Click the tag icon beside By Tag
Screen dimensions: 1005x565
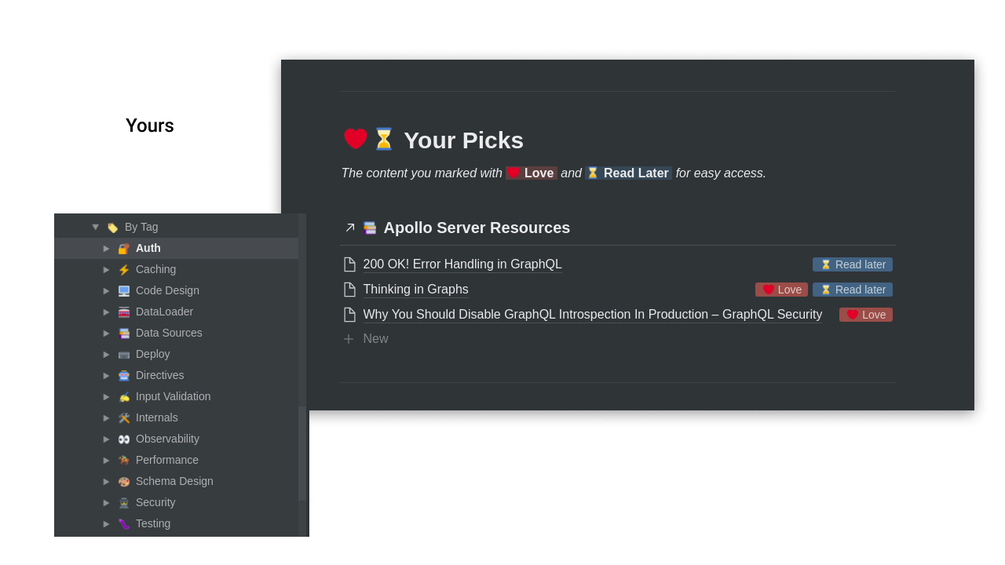pos(112,227)
